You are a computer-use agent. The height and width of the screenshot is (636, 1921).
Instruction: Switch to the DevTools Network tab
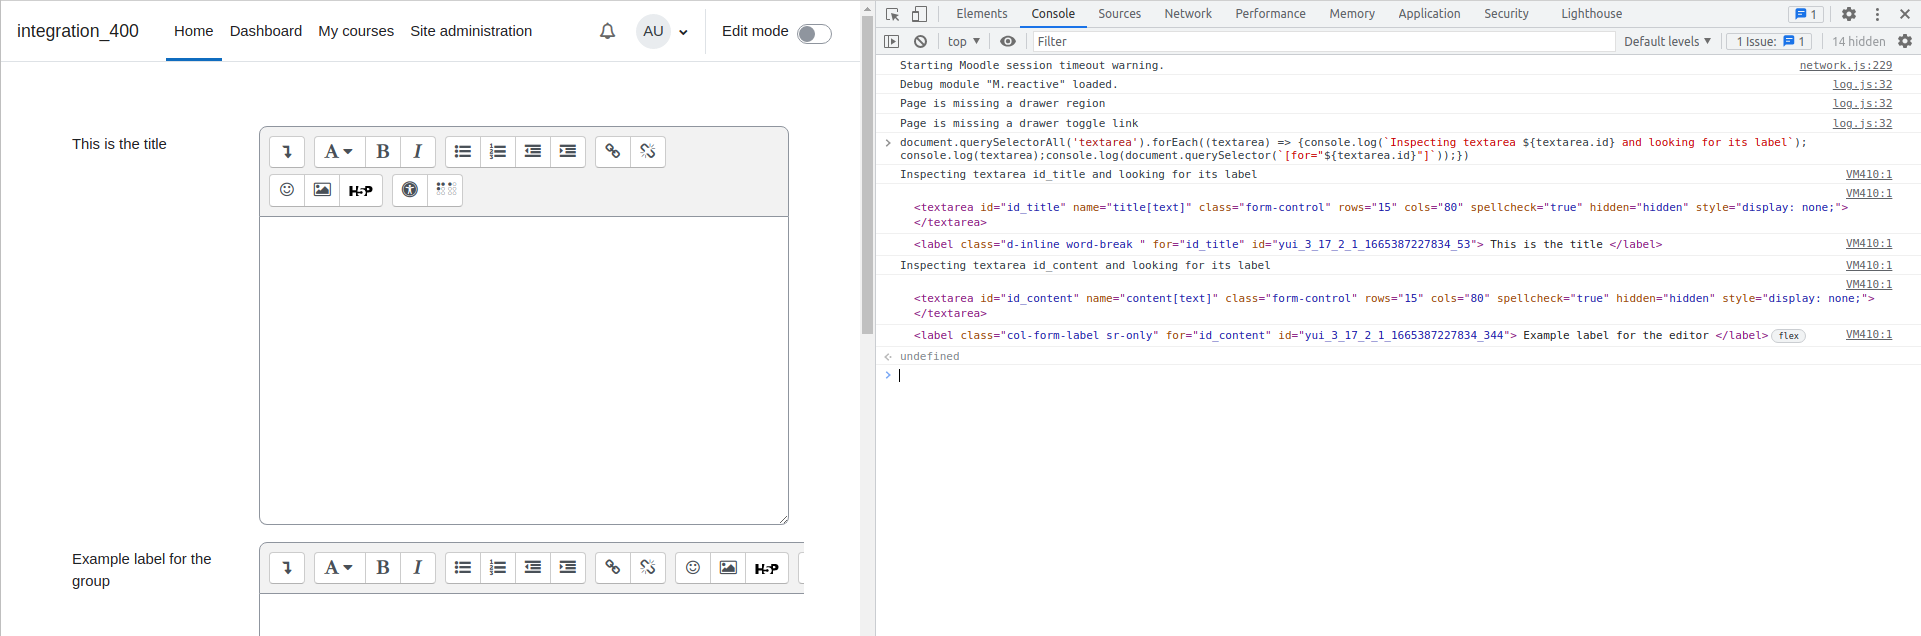click(x=1188, y=14)
